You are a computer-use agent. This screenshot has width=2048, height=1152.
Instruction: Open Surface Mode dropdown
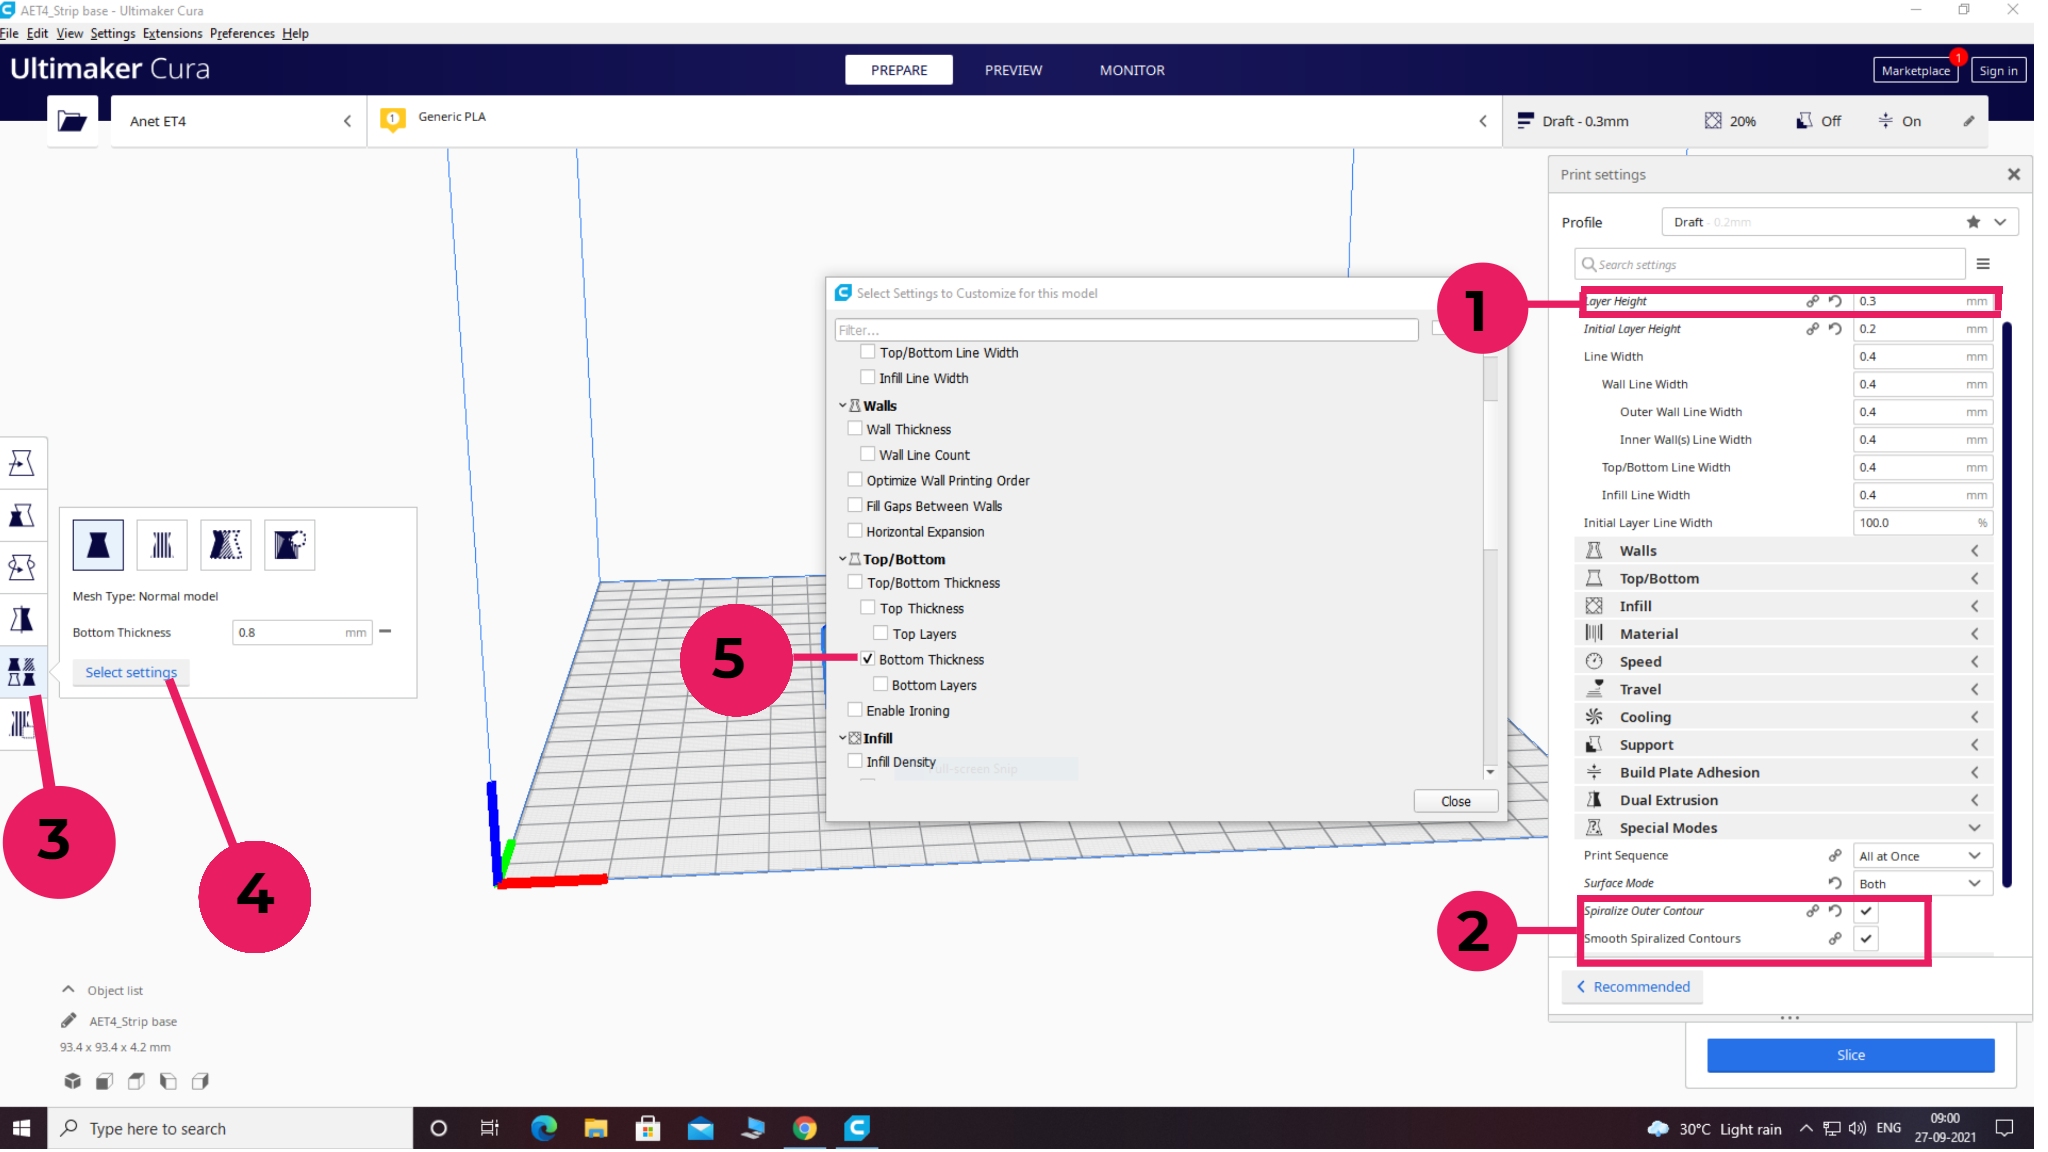[1923, 884]
